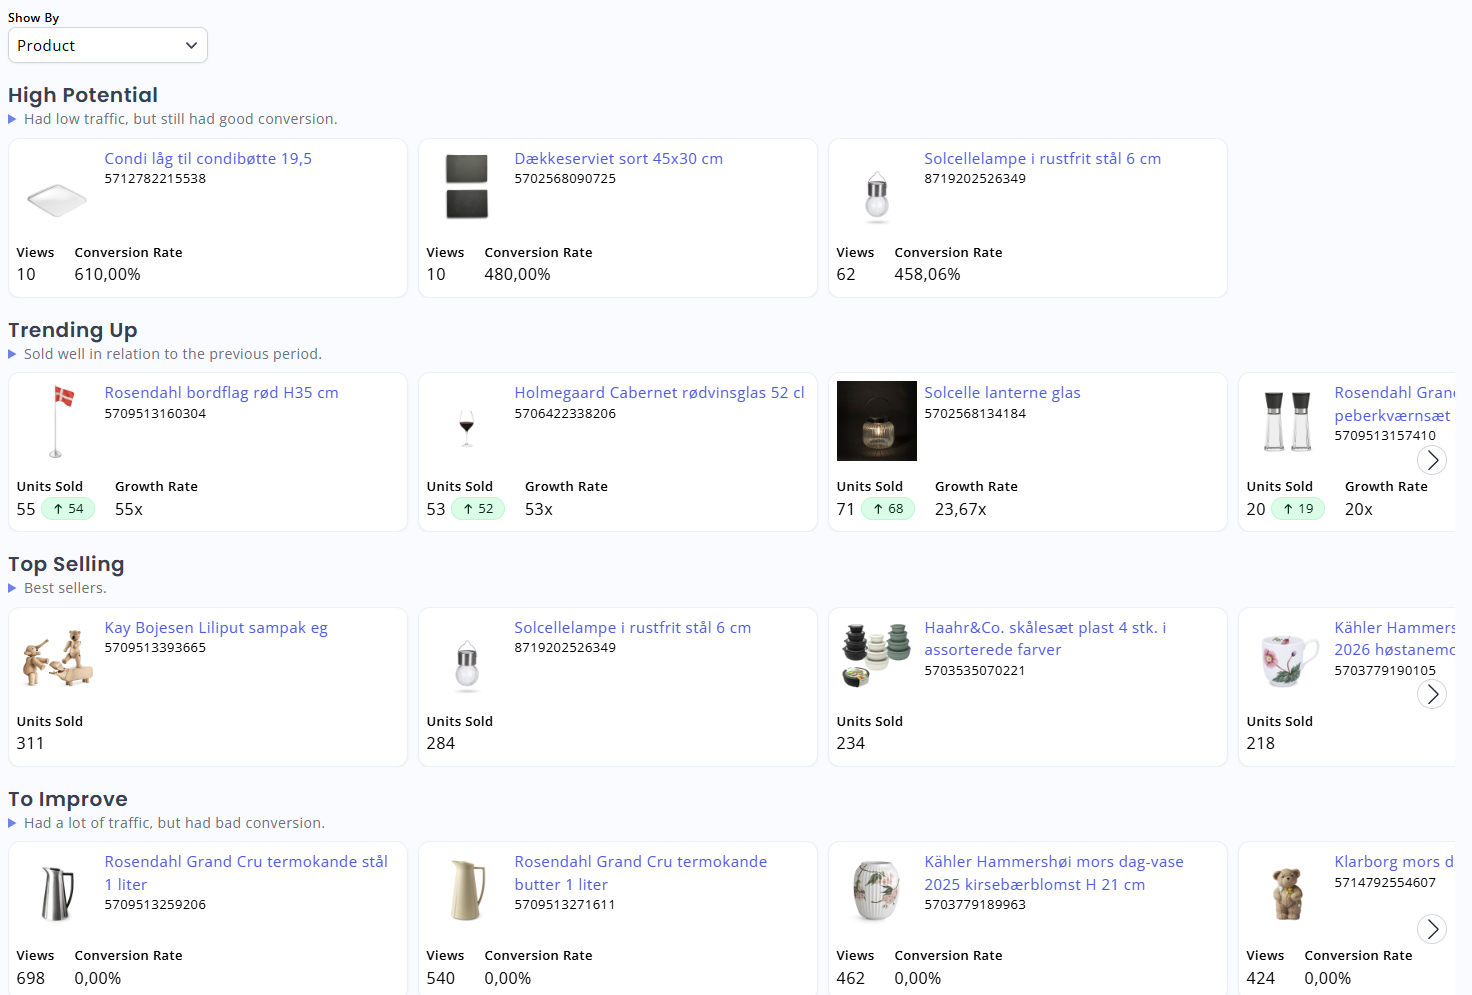This screenshot has width=1472, height=995.
Task: Select barcode 5703779189963
Action: click(x=975, y=905)
